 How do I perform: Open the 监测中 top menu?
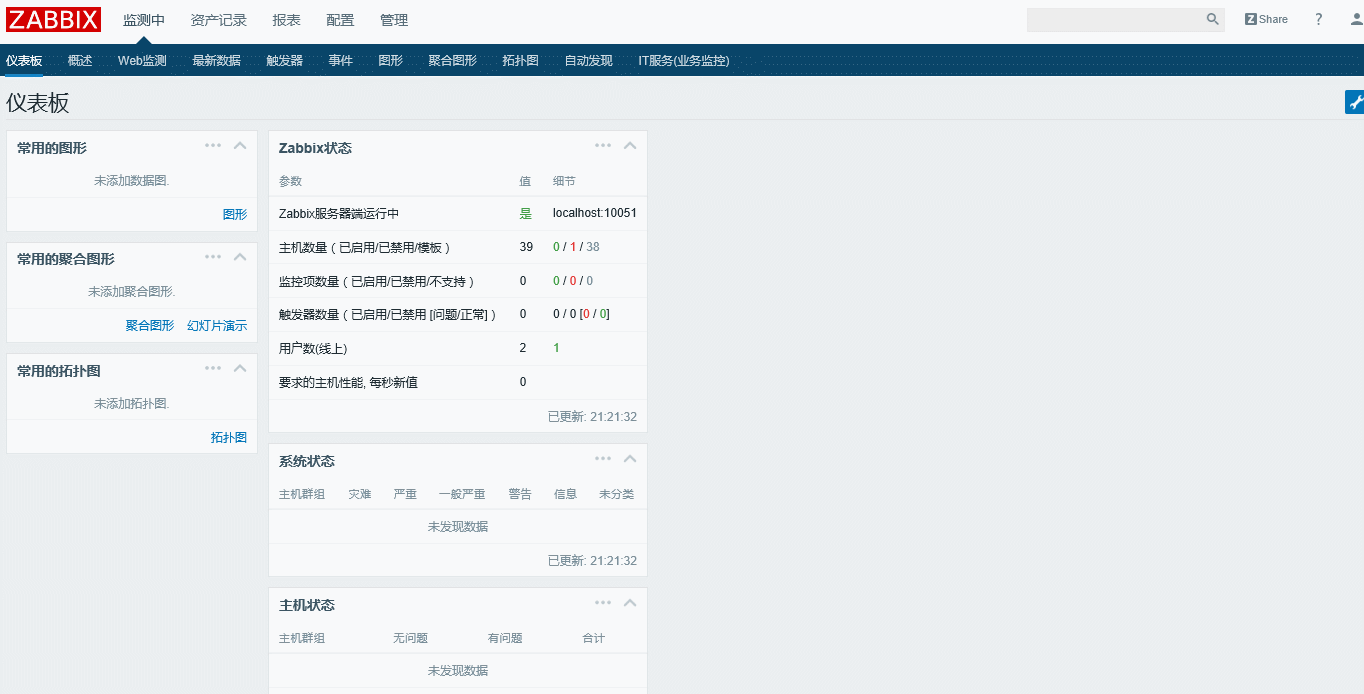tap(144, 20)
